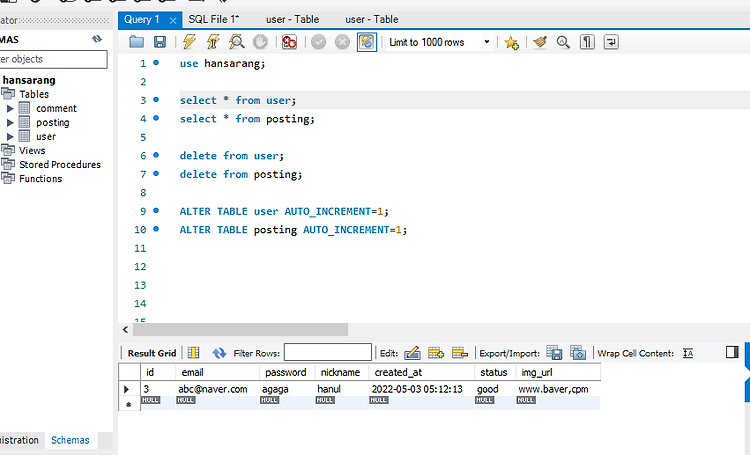The height and width of the screenshot is (455, 750).
Task: Select Stored Procedures folder
Action: pos(60,165)
